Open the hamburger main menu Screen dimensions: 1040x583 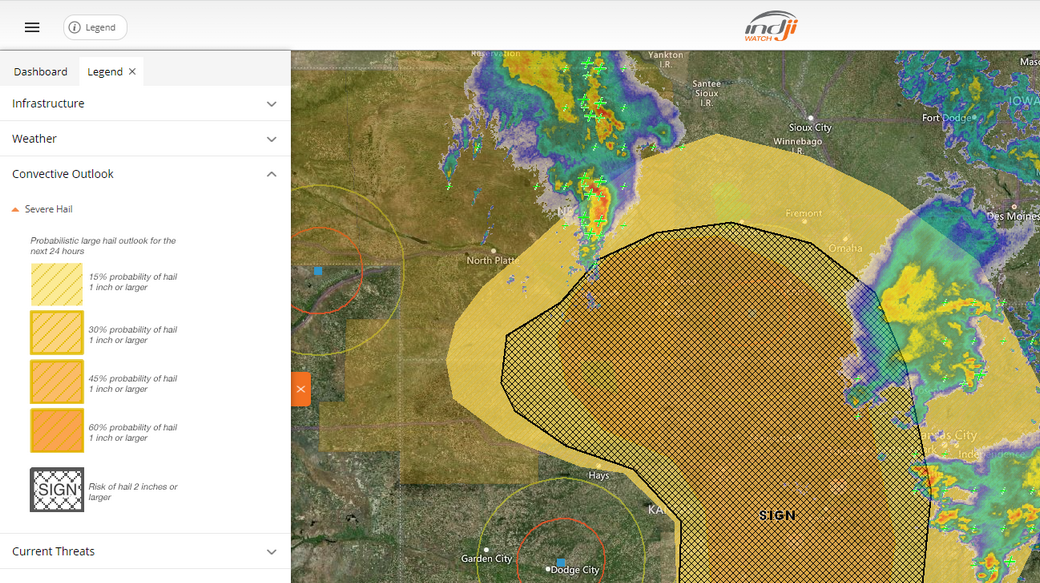point(32,27)
